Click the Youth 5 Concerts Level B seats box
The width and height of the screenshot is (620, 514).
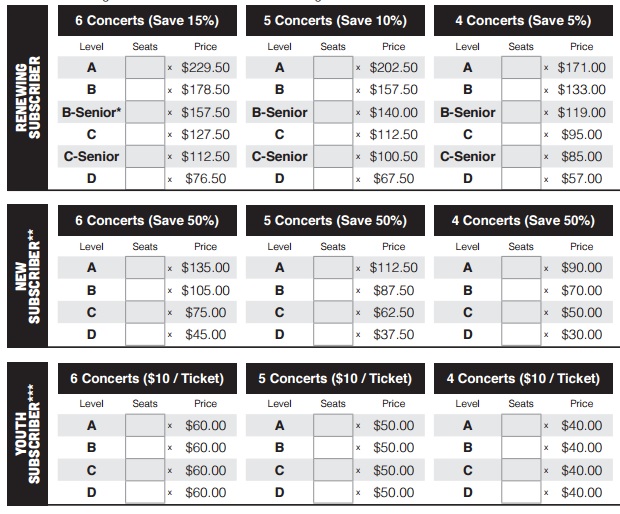pyautogui.click(x=333, y=448)
